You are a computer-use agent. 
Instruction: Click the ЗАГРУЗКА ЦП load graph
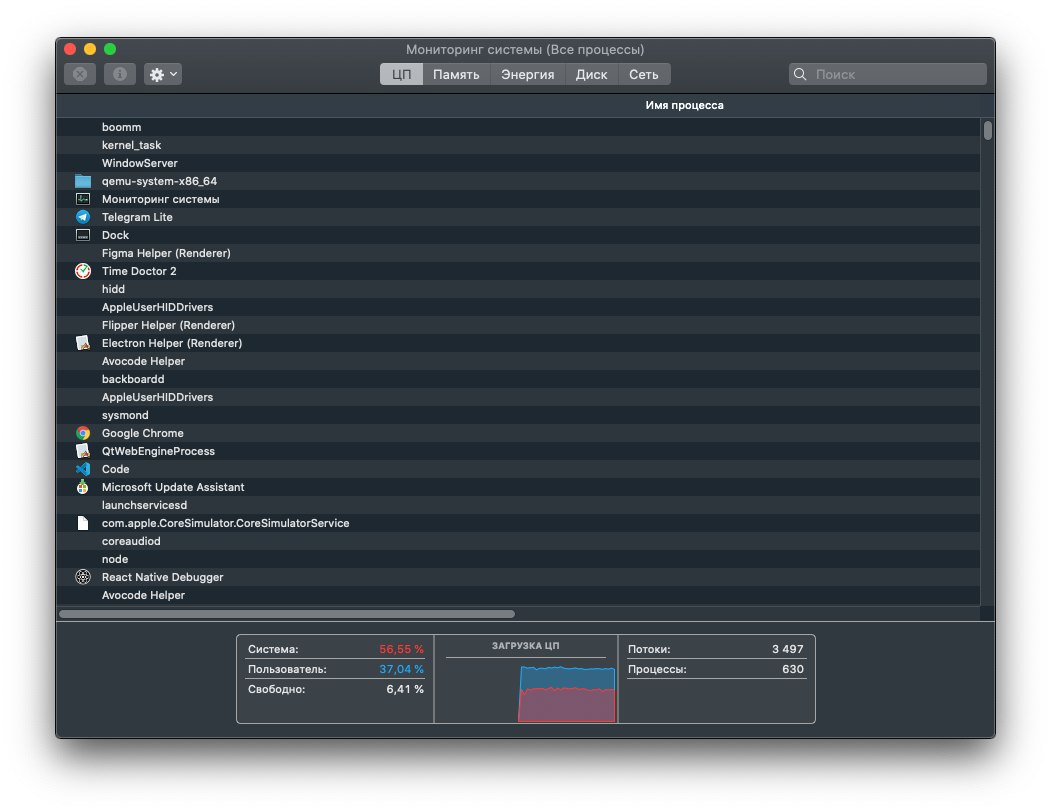[x=567, y=693]
